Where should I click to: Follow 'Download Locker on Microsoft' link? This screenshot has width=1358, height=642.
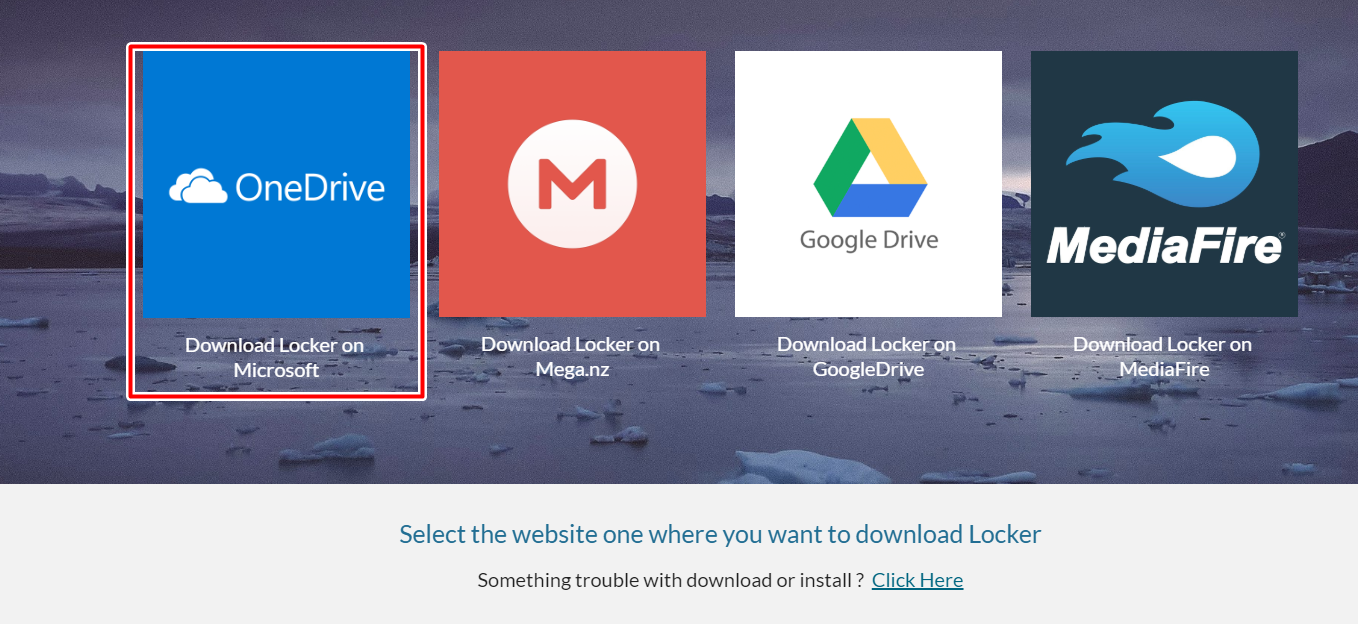click(275, 358)
